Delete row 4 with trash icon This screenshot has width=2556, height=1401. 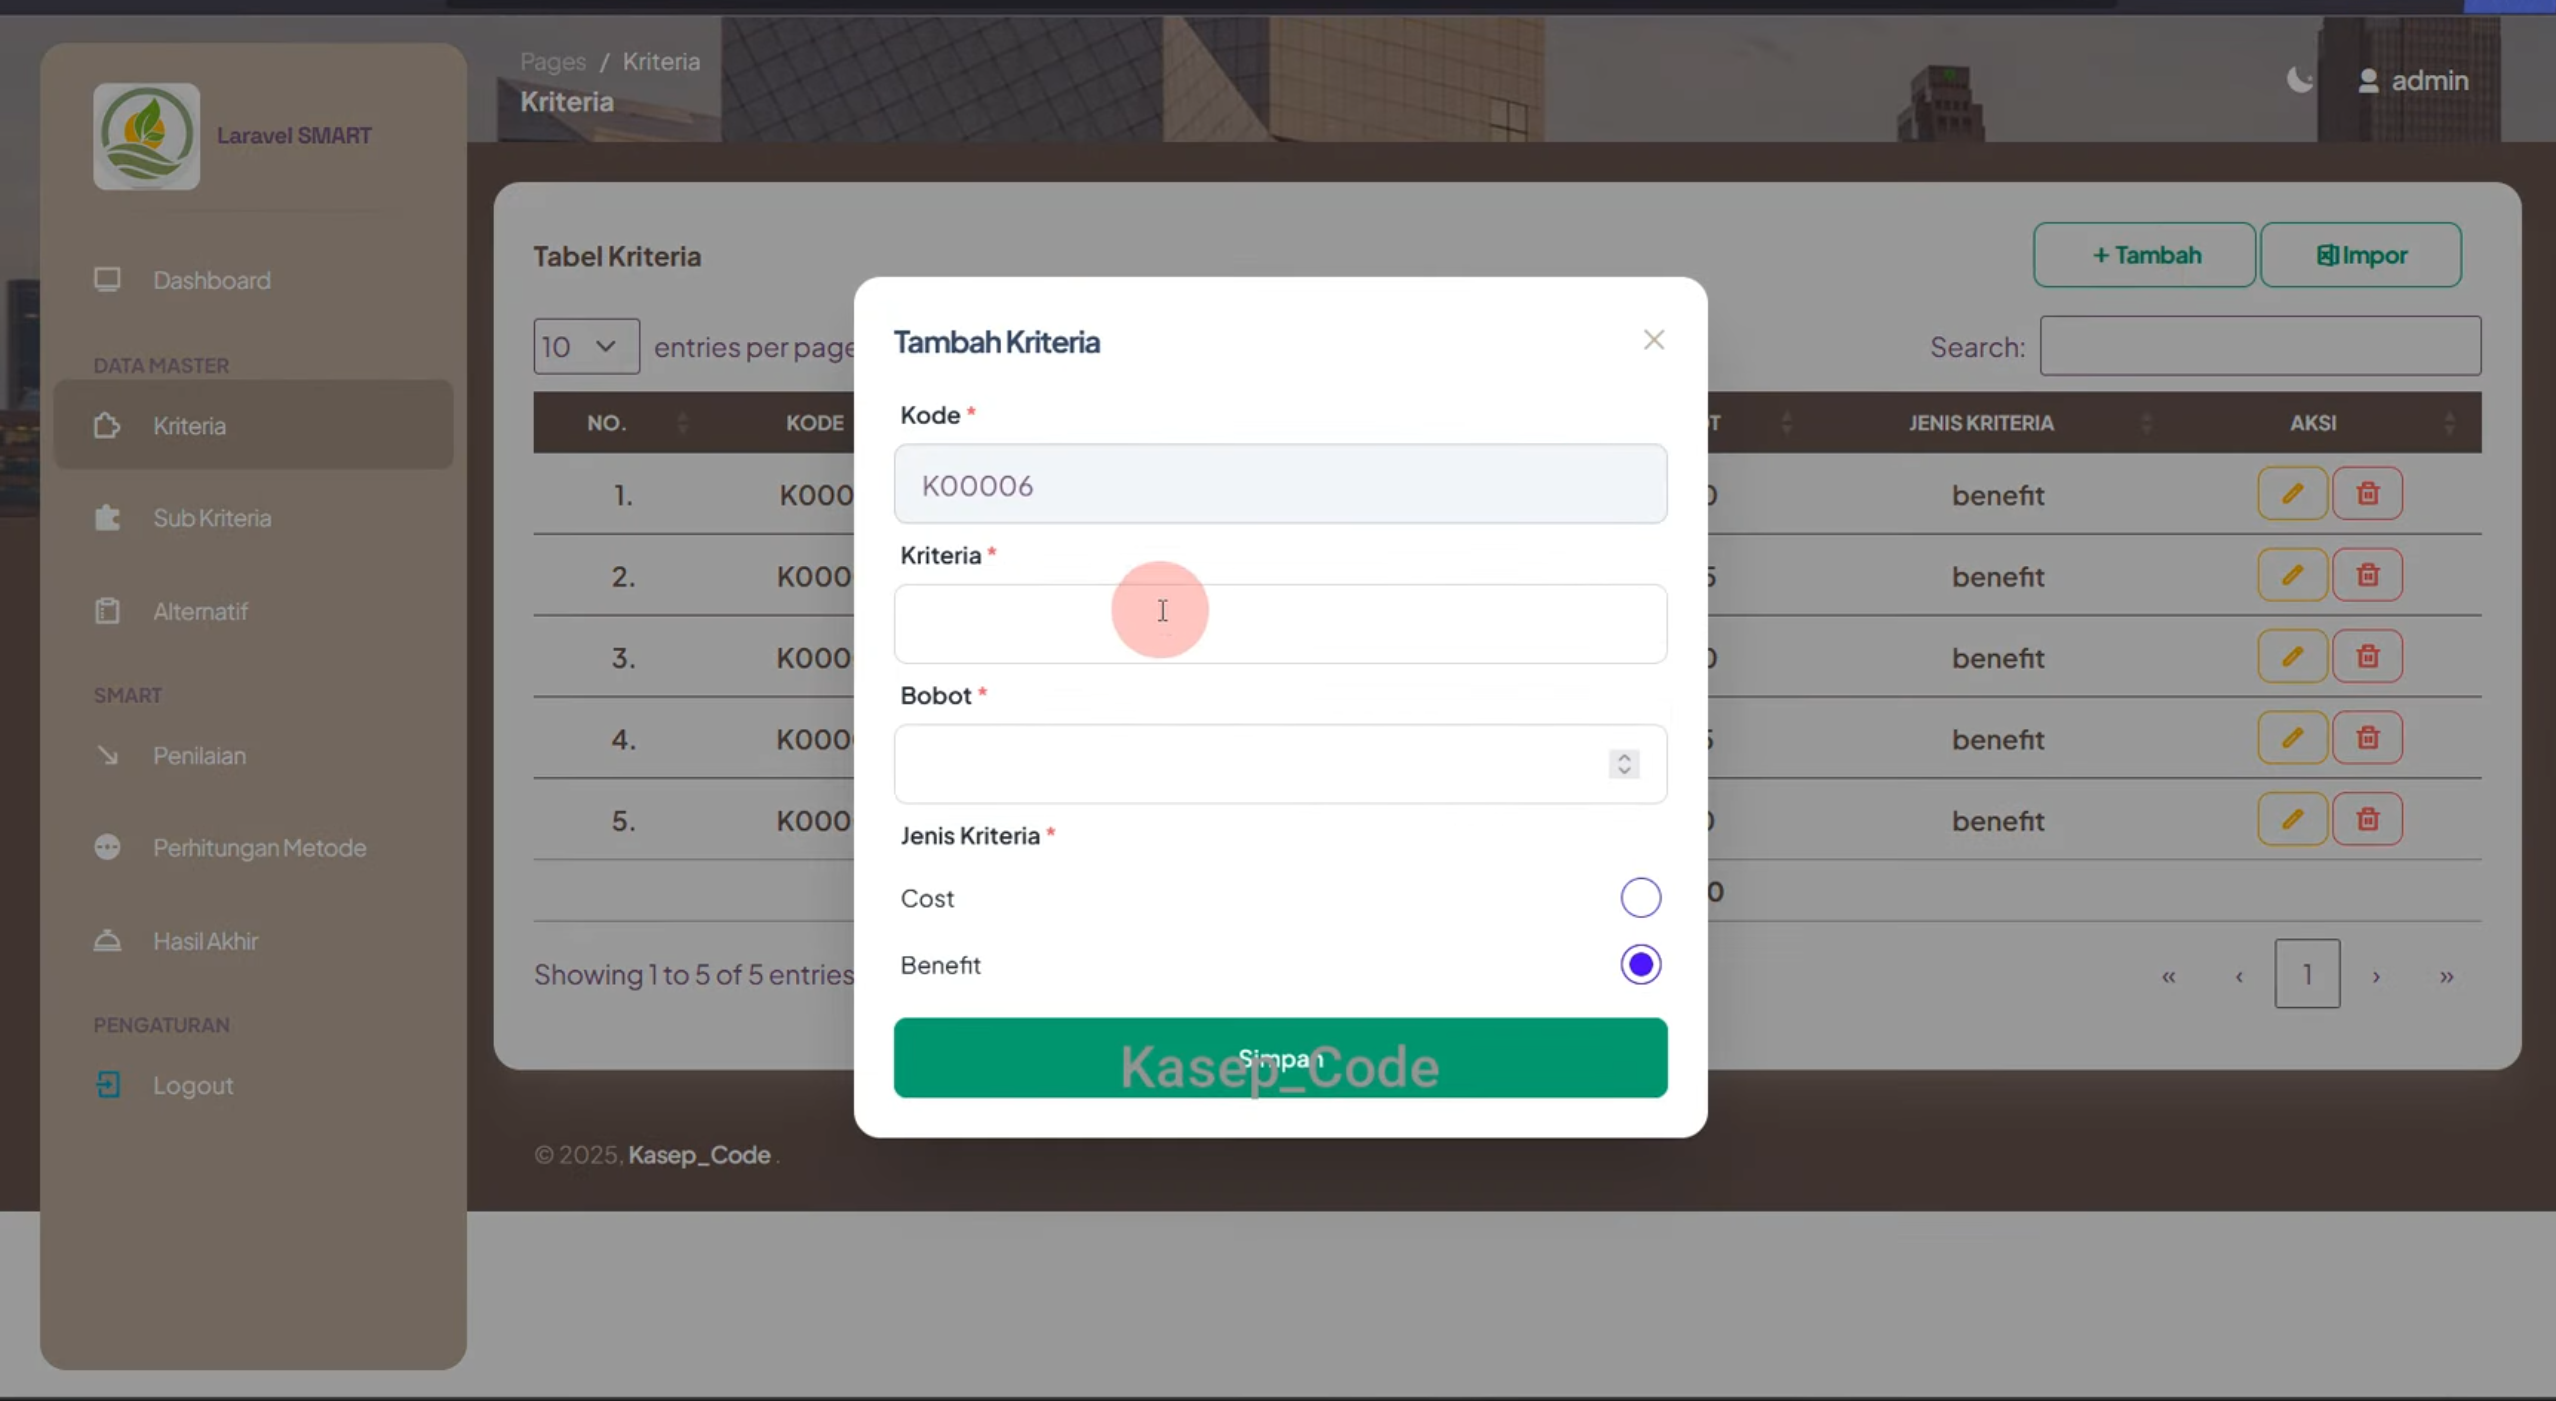point(2367,739)
